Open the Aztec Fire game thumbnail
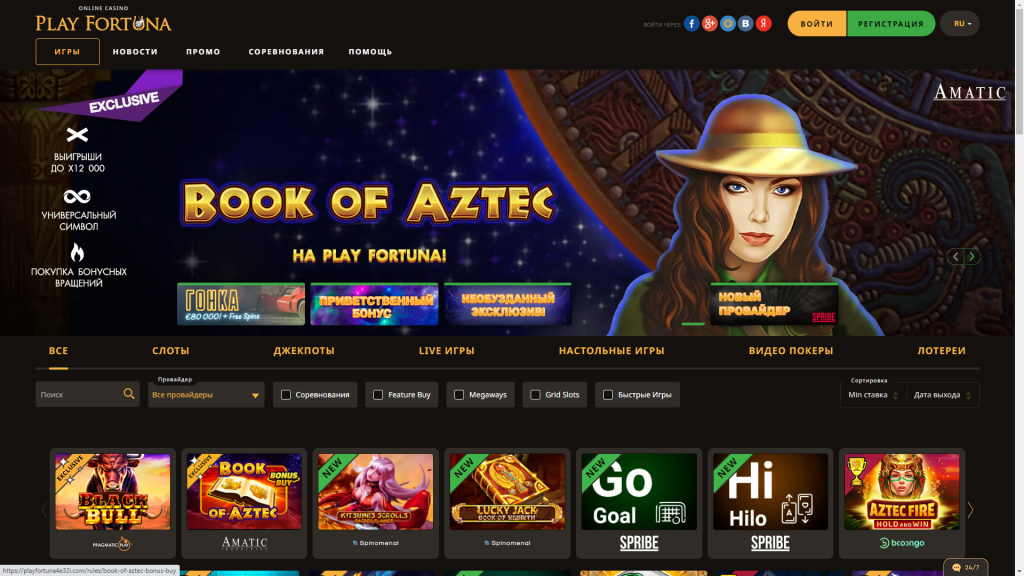Viewport: 1024px width, 576px height. point(901,492)
